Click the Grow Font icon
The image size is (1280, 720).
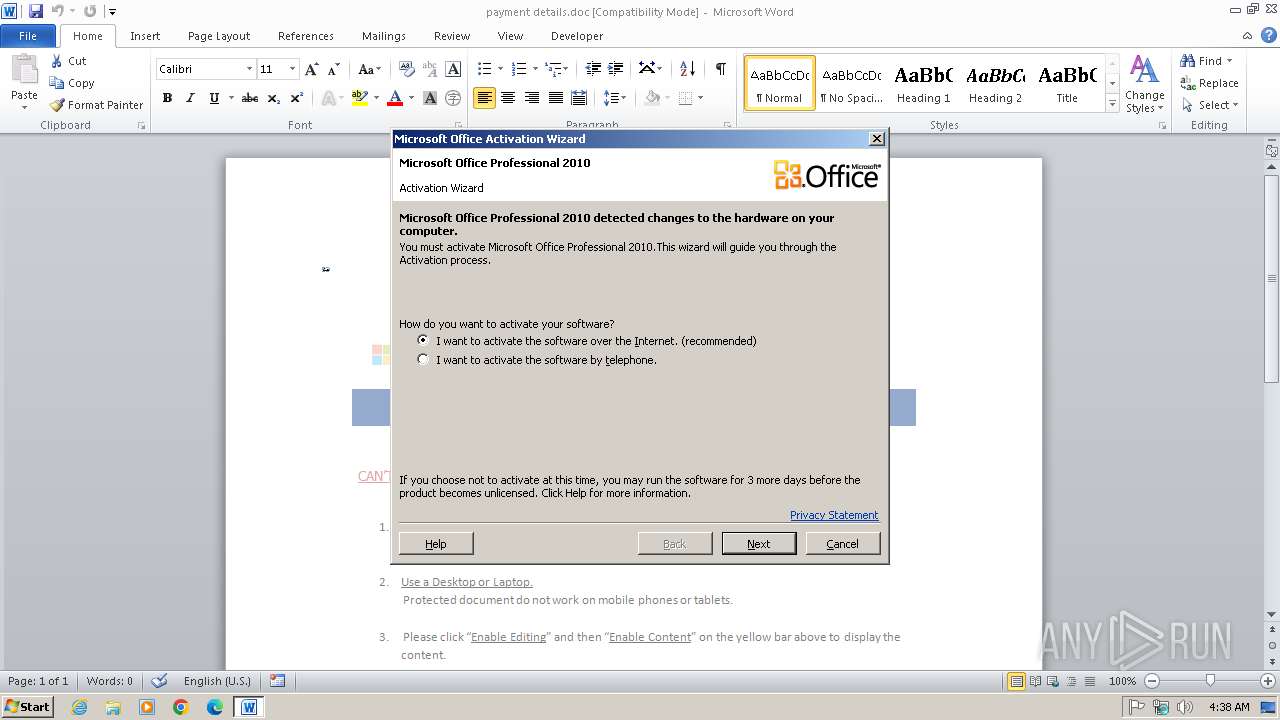(x=312, y=69)
